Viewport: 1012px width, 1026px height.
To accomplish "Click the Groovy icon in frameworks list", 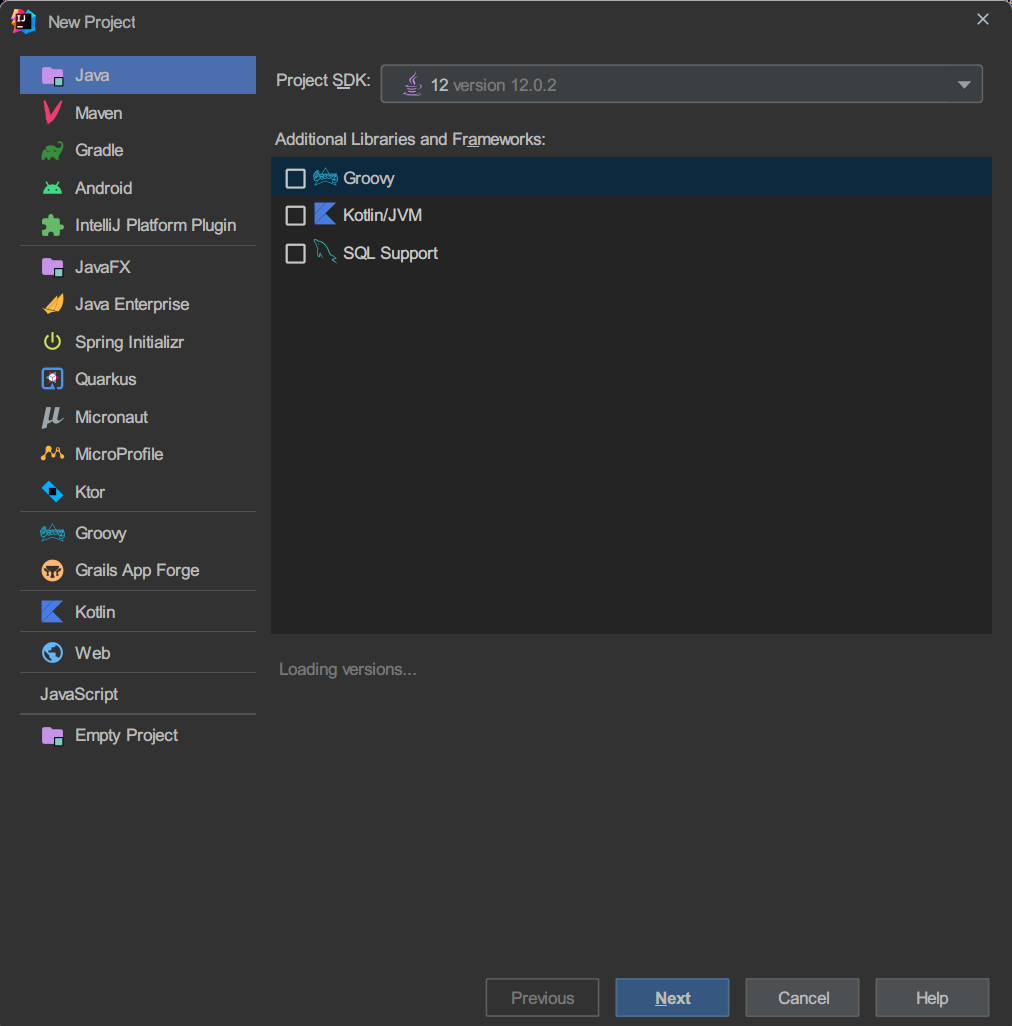I will pyautogui.click(x=325, y=177).
